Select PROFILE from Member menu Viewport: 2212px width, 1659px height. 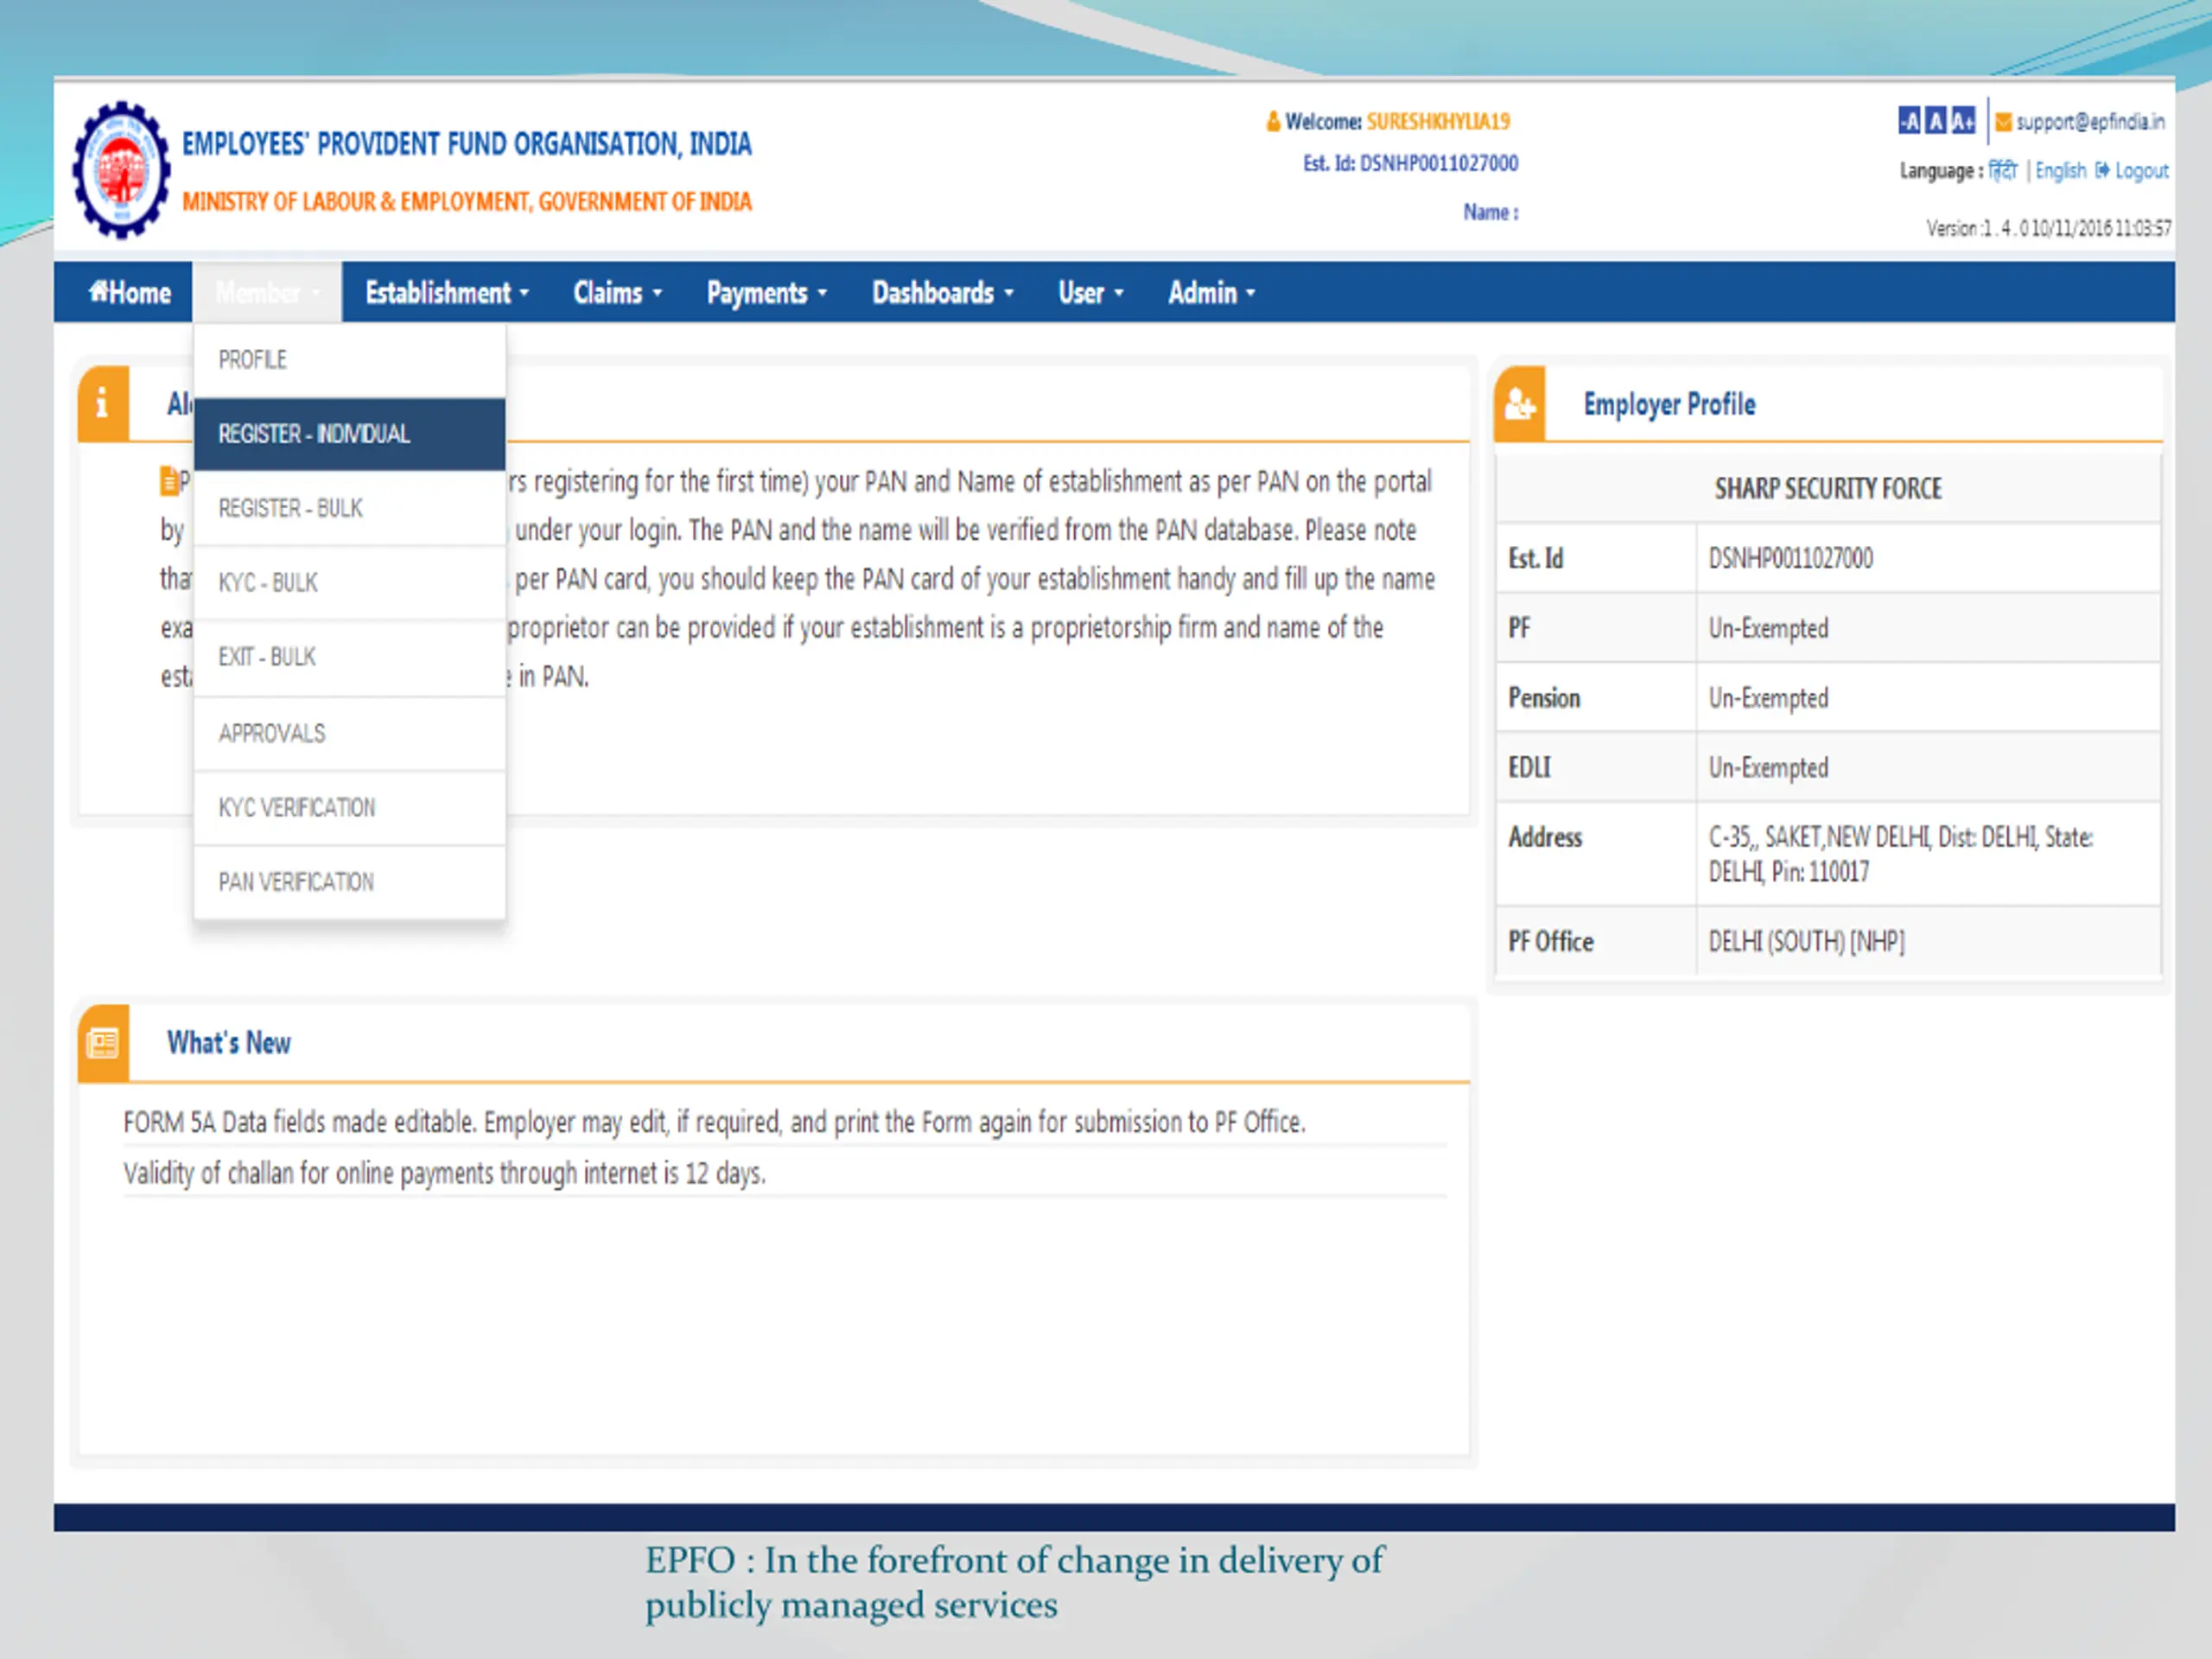349,360
